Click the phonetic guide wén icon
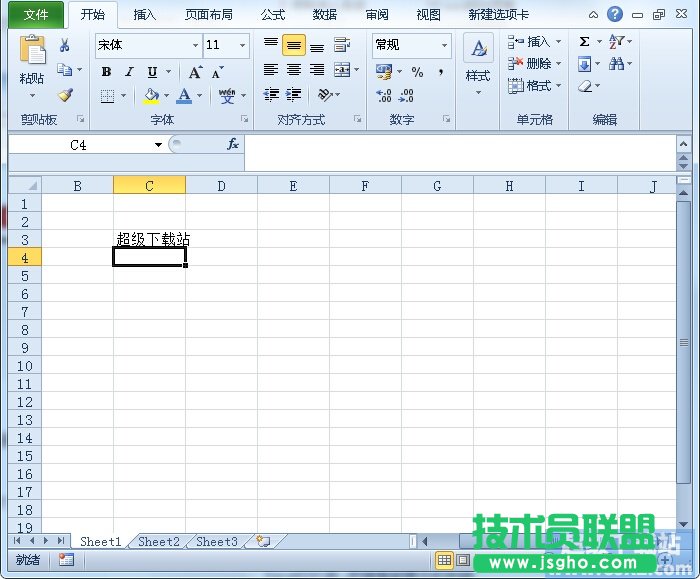Viewport: 700px width, 579px height. tap(227, 96)
